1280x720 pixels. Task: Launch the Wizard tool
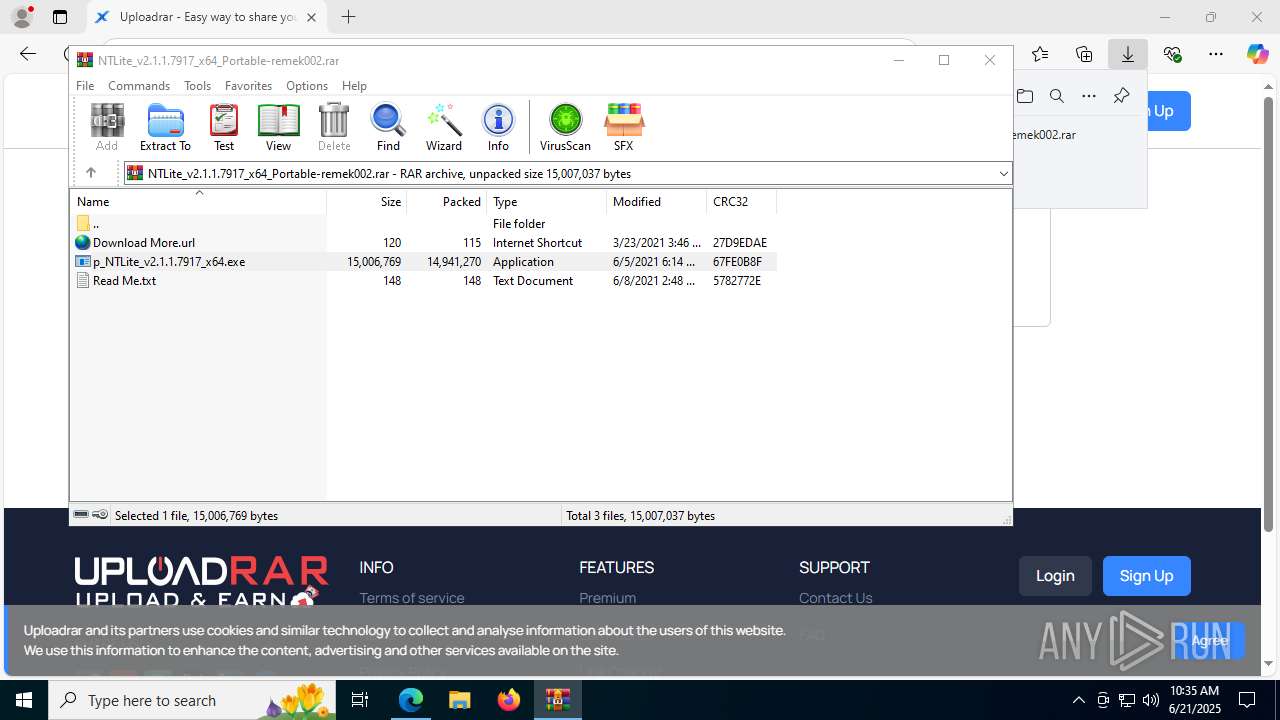coord(444,127)
